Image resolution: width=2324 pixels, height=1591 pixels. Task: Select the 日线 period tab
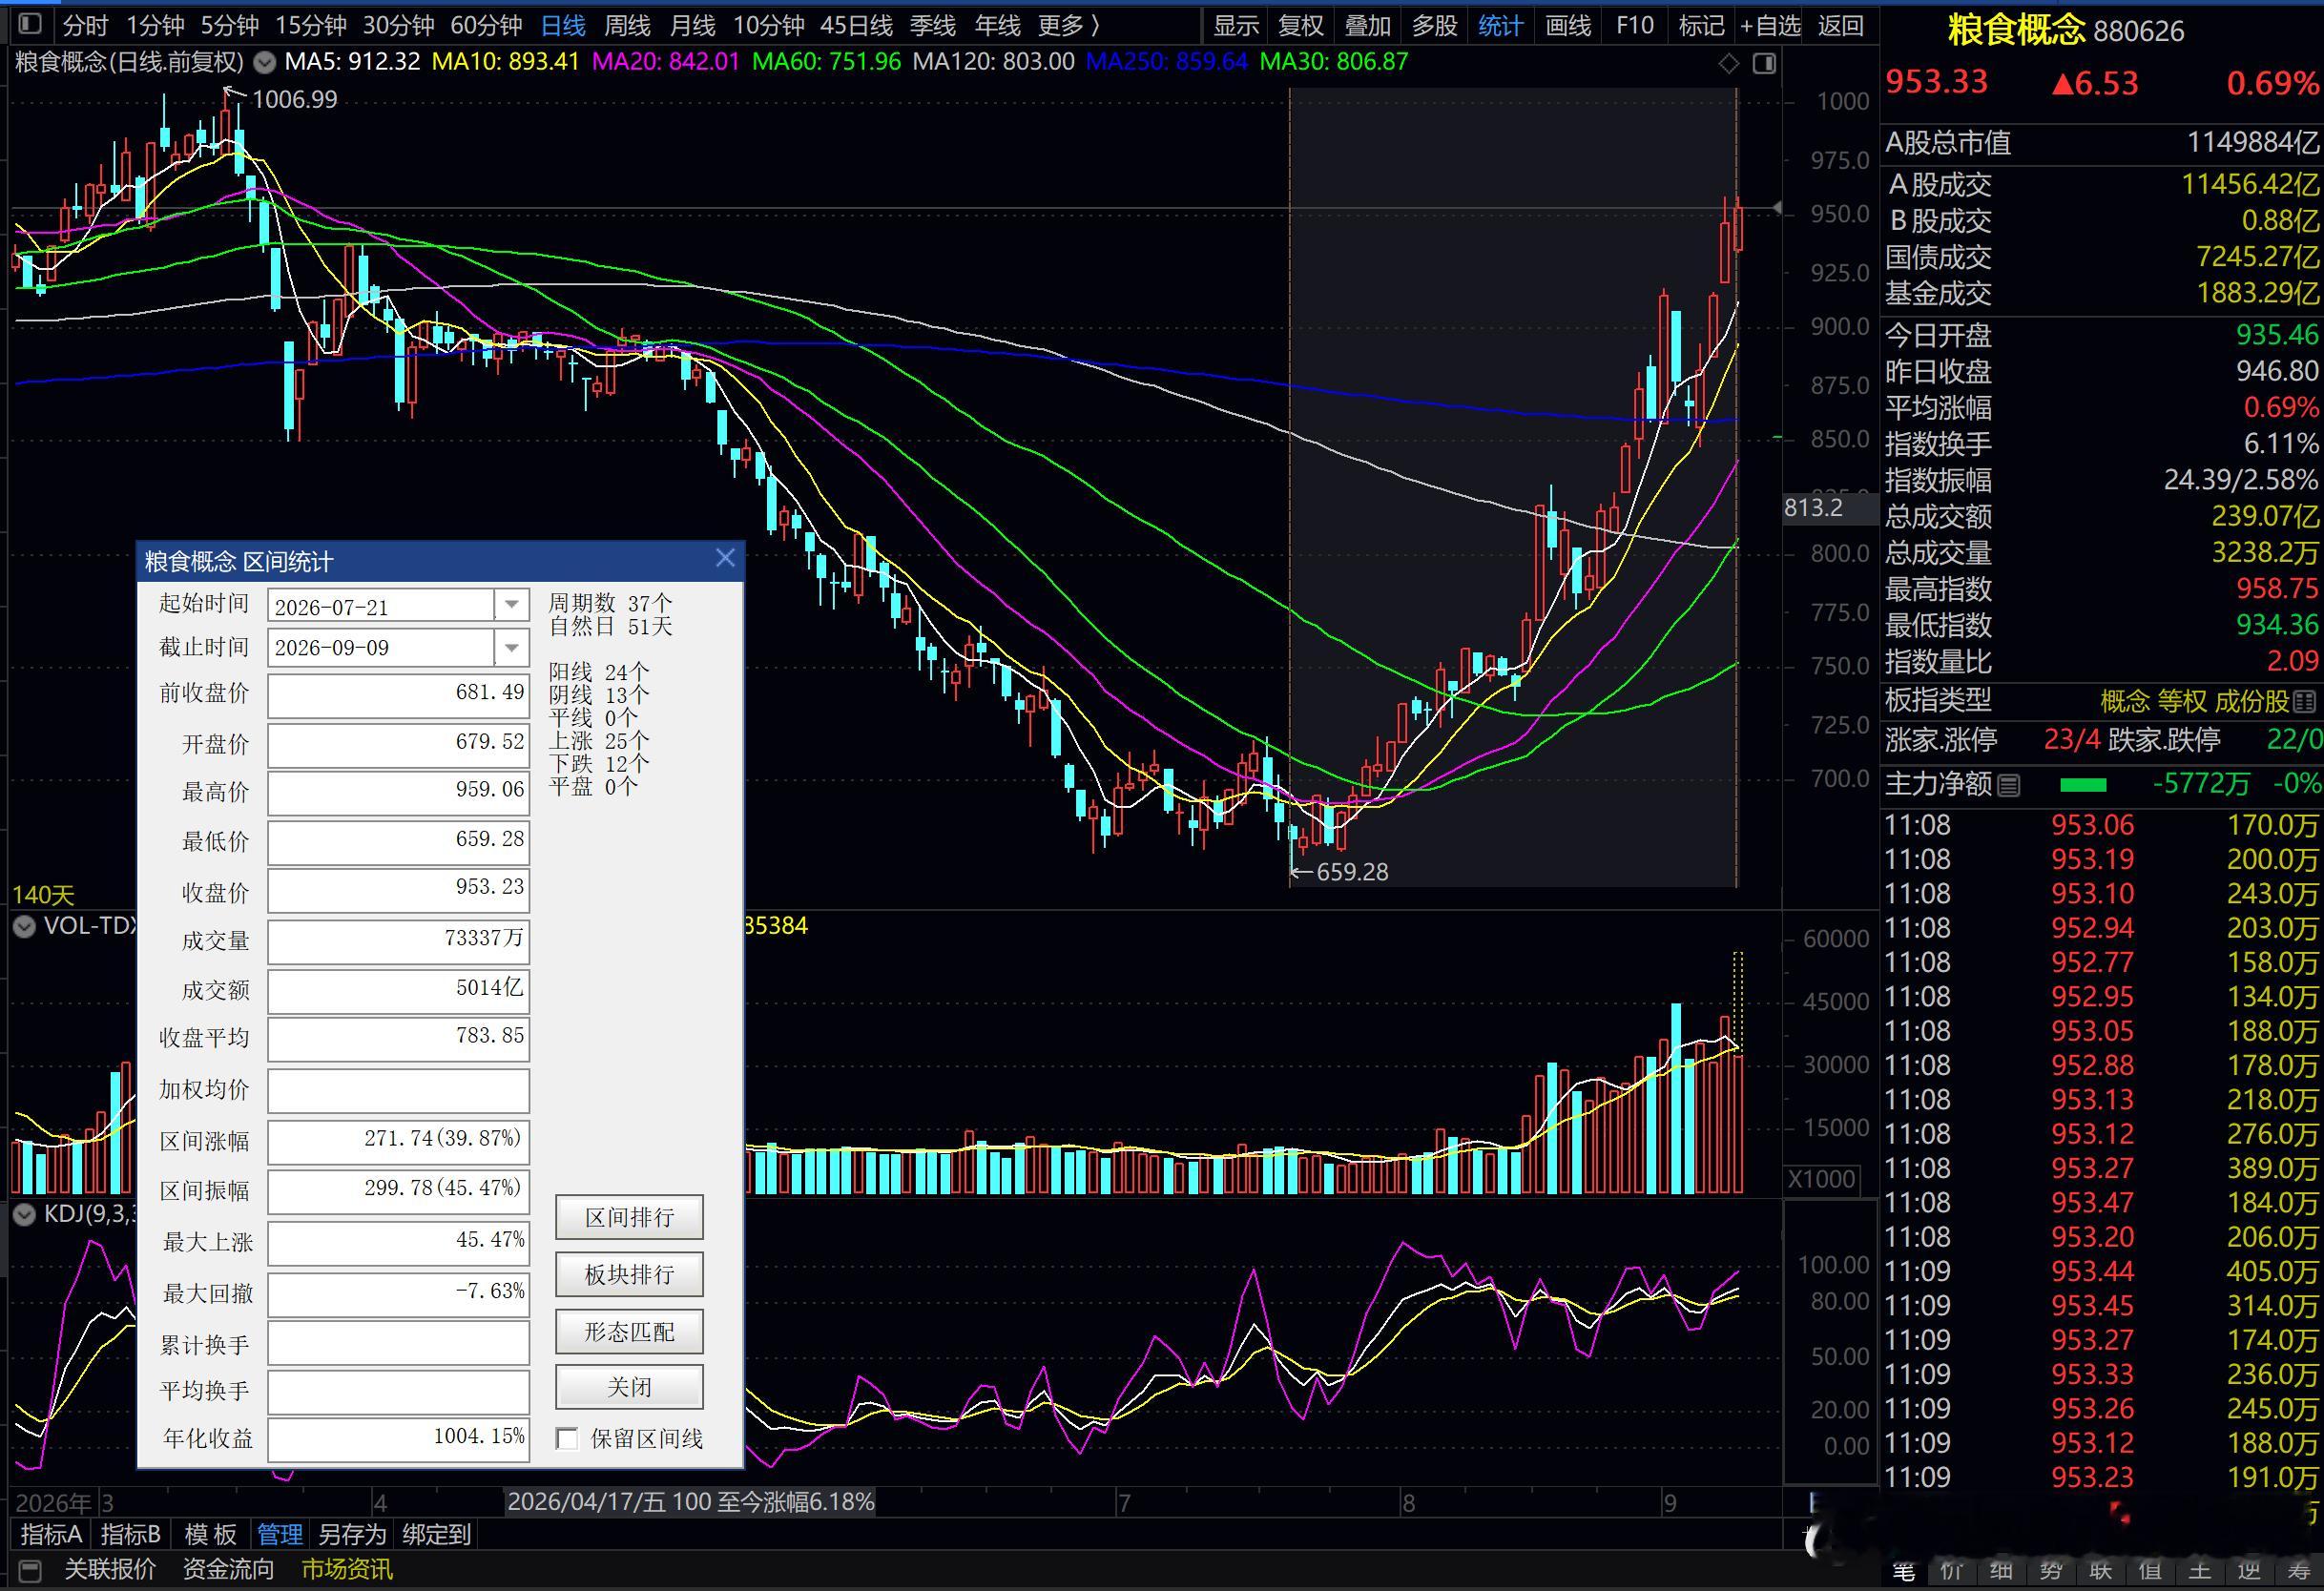click(563, 25)
